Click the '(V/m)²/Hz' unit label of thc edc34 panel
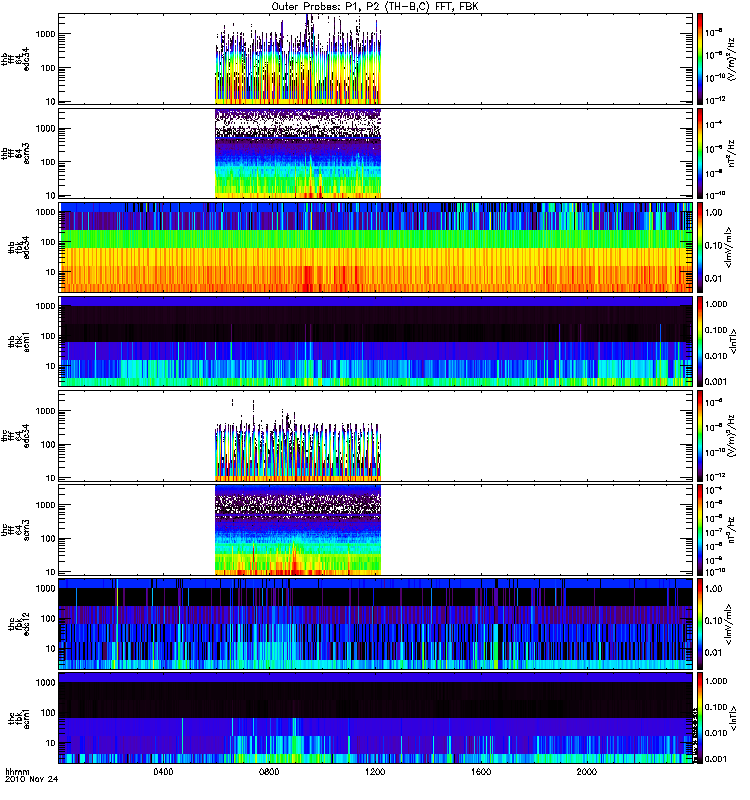 [731, 436]
